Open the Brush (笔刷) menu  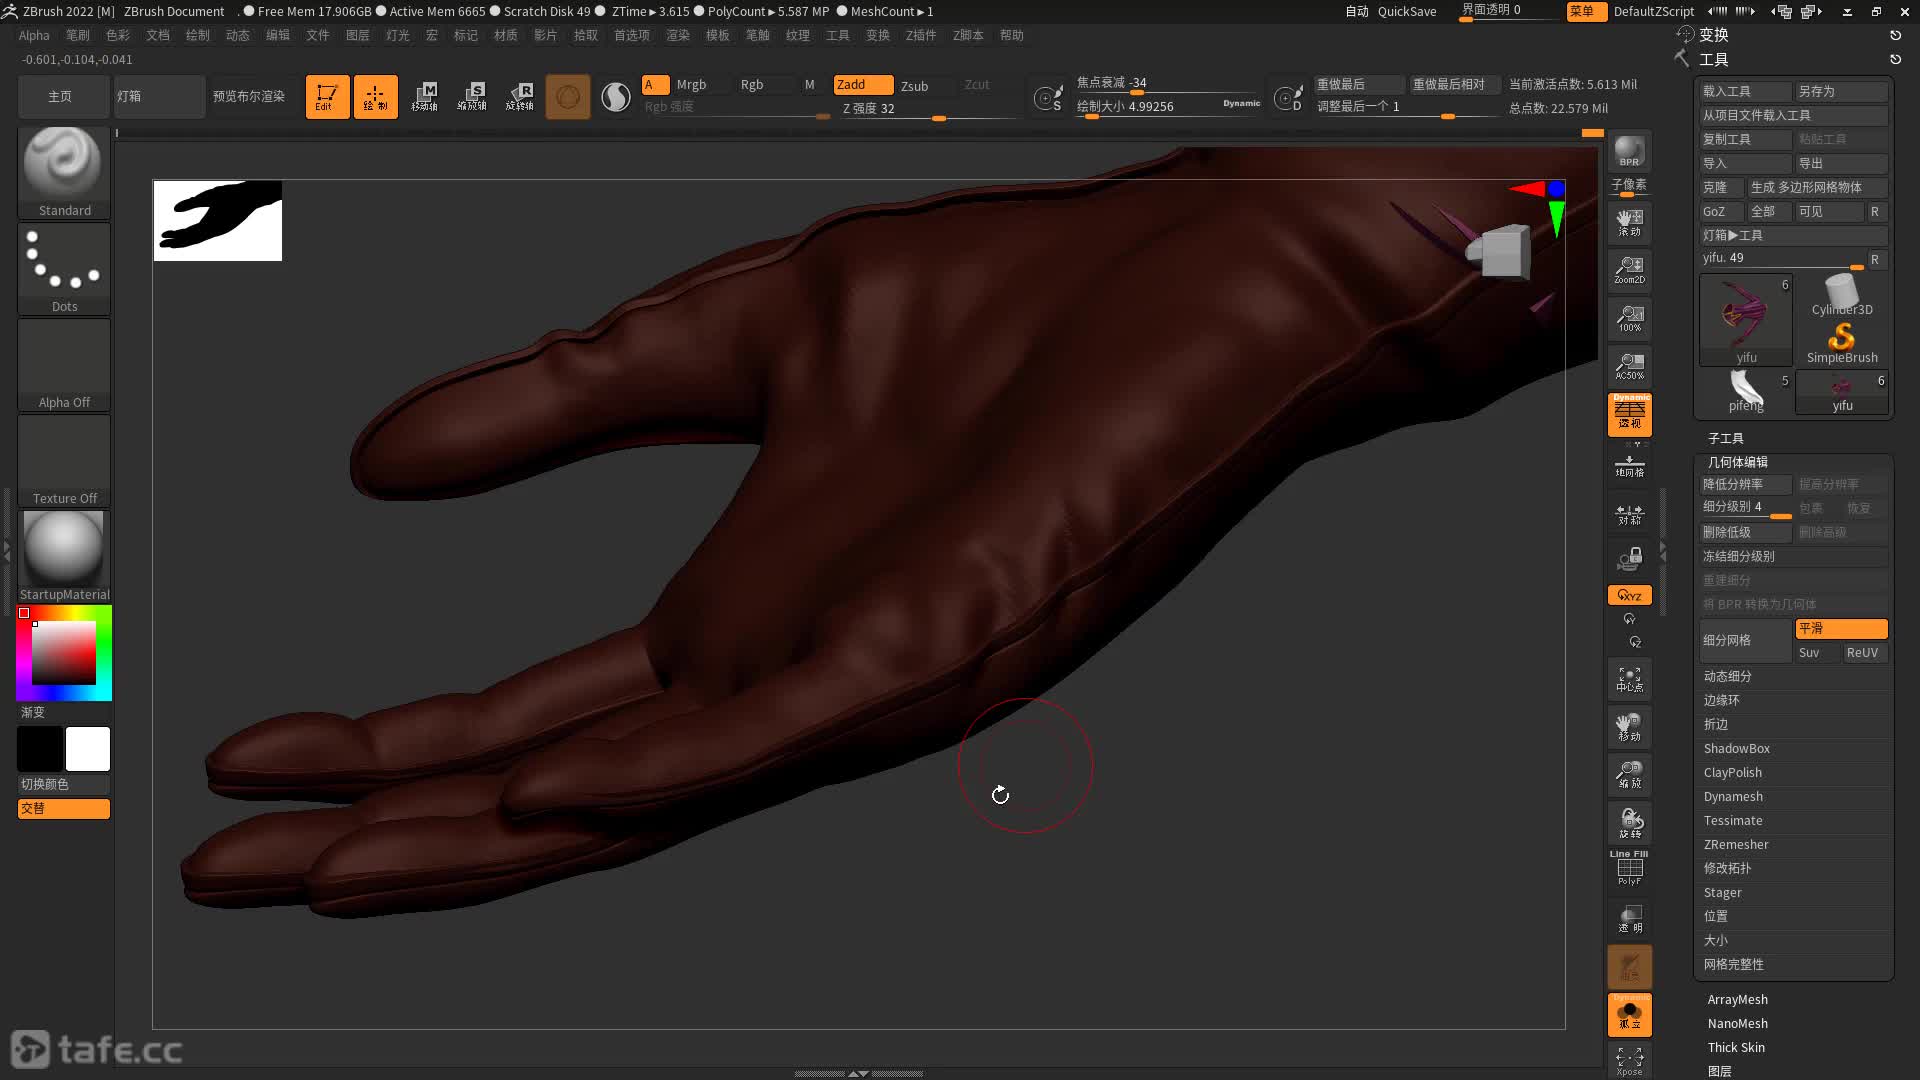77,35
